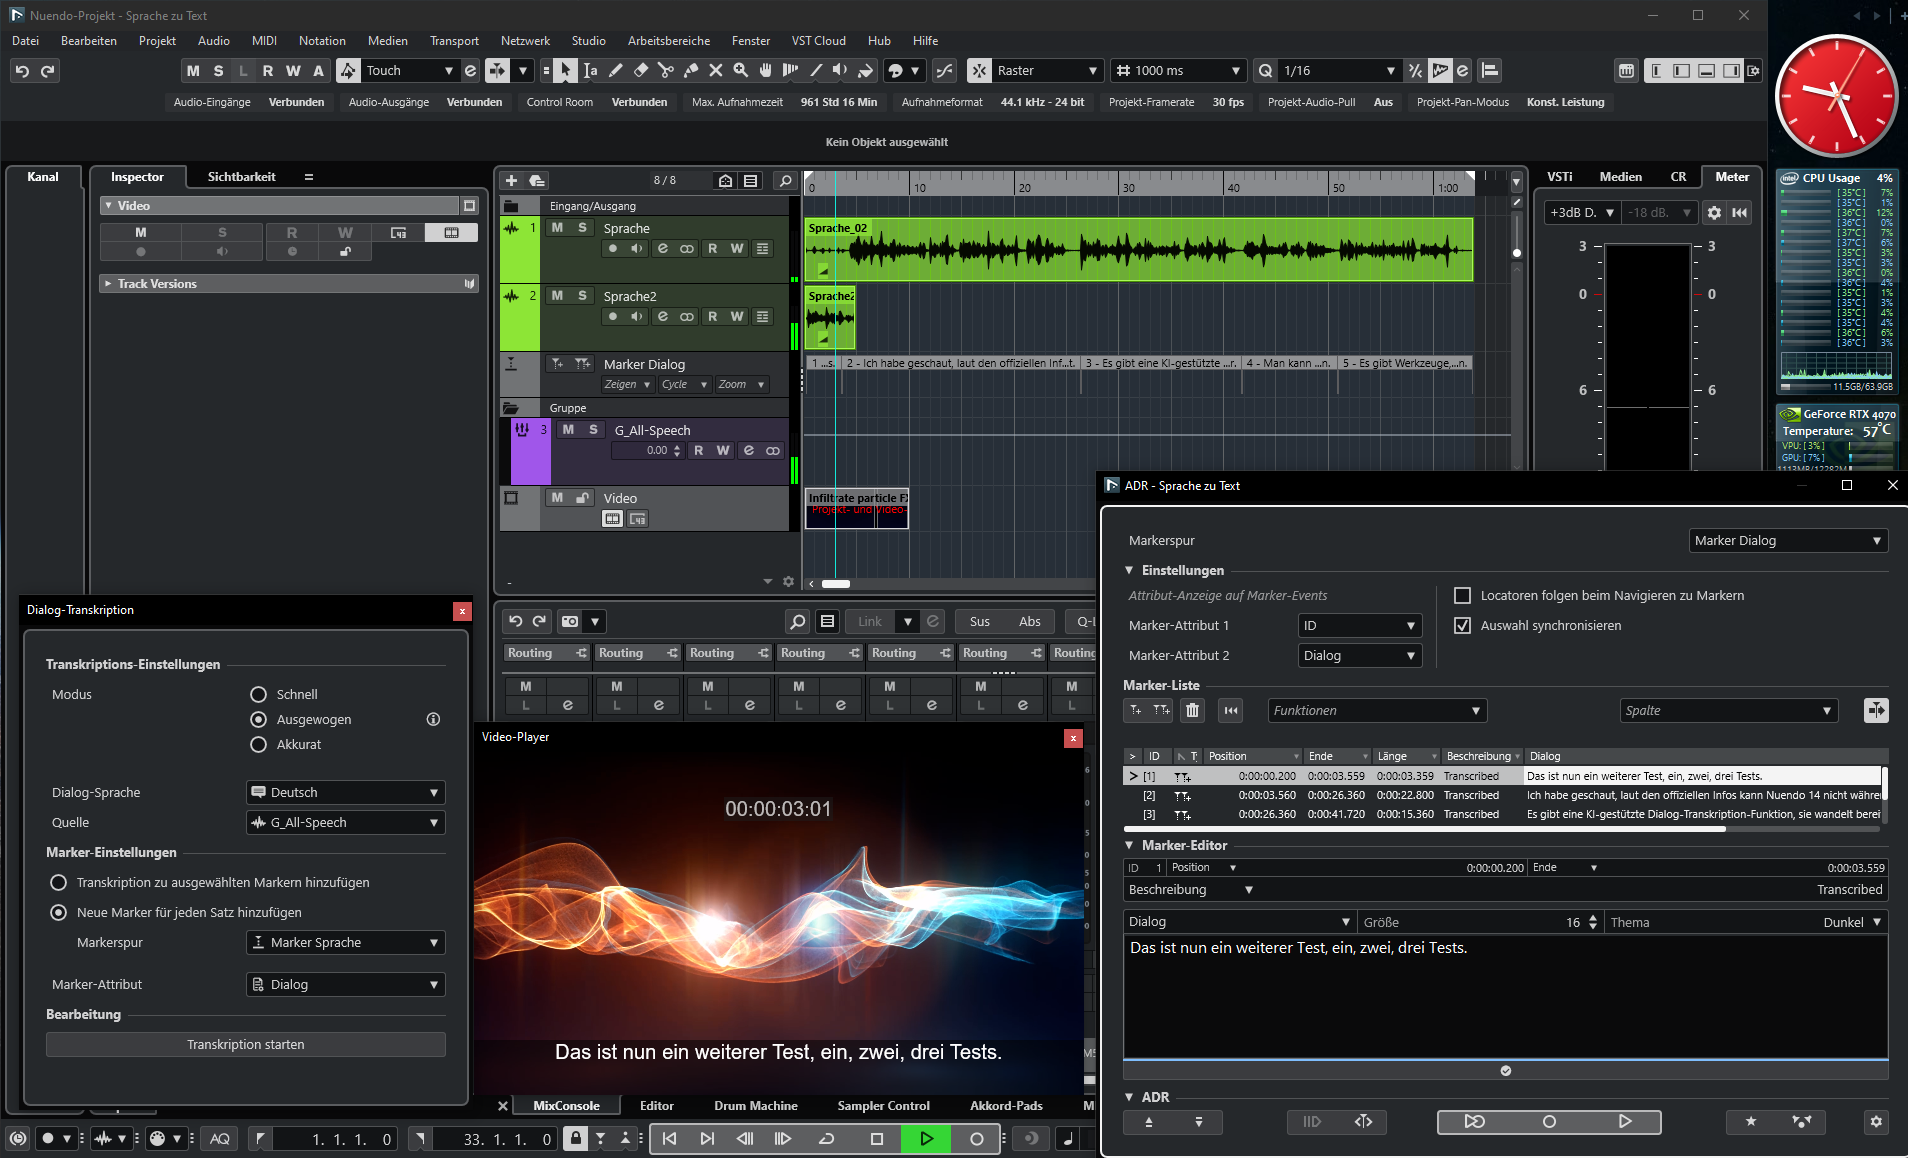Image resolution: width=1908 pixels, height=1158 pixels.
Task: Open the Drum Machine lower zone tab
Action: (755, 1106)
